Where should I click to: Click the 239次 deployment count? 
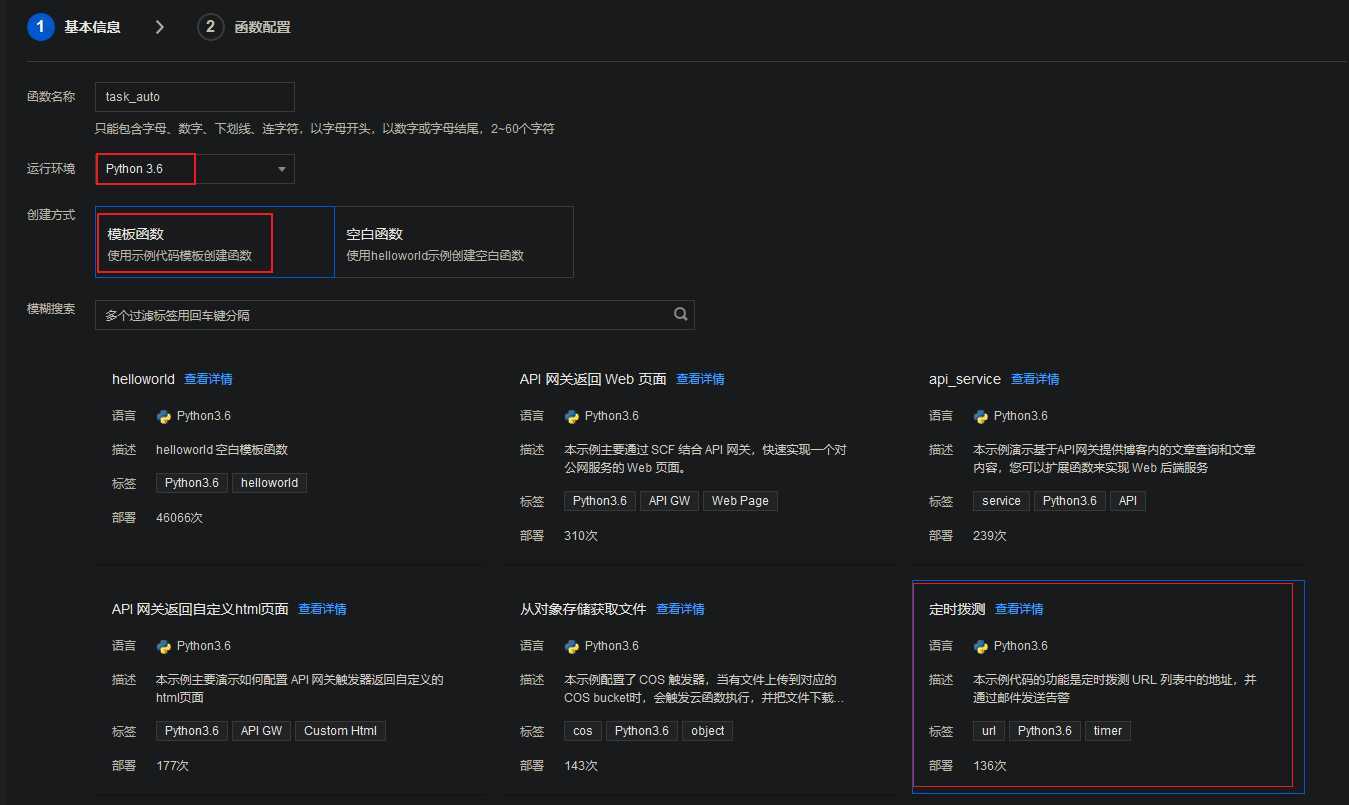(x=990, y=536)
